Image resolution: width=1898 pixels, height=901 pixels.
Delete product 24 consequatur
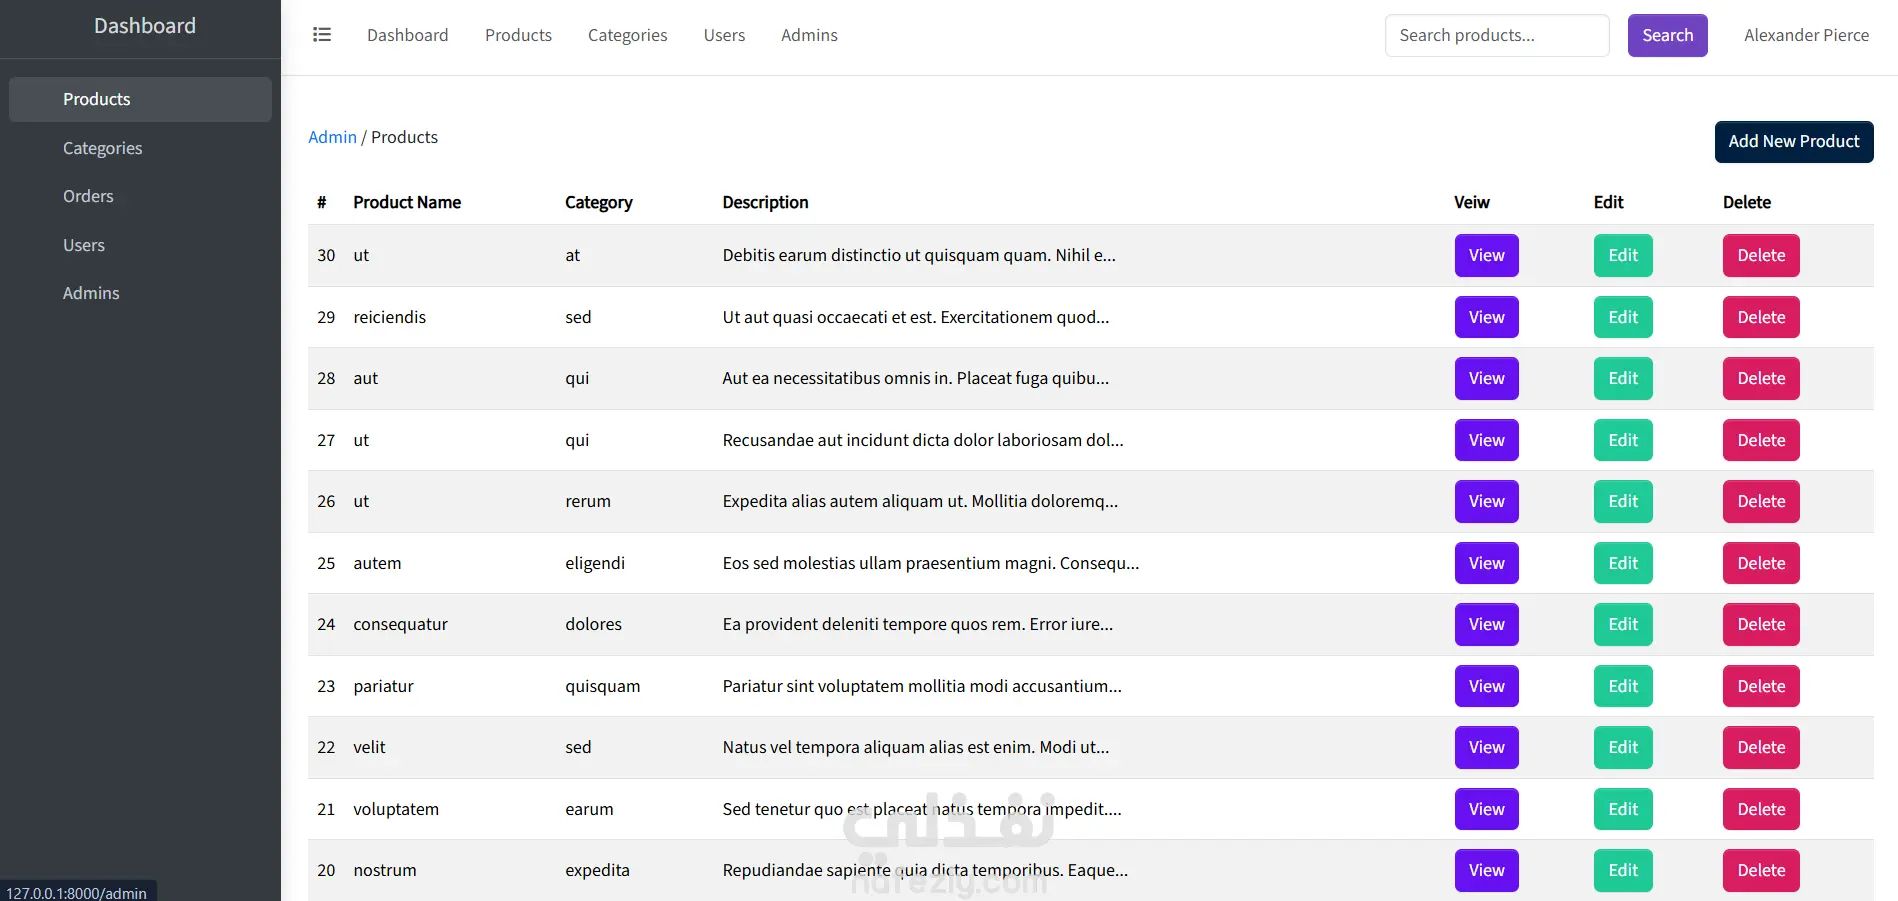pyautogui.click(x=1761, y=624)
